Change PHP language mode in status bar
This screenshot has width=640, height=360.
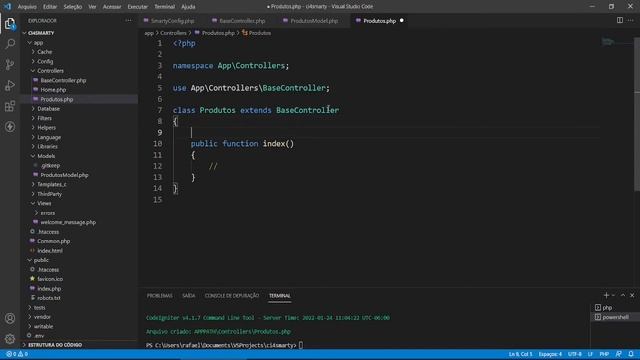604,354
